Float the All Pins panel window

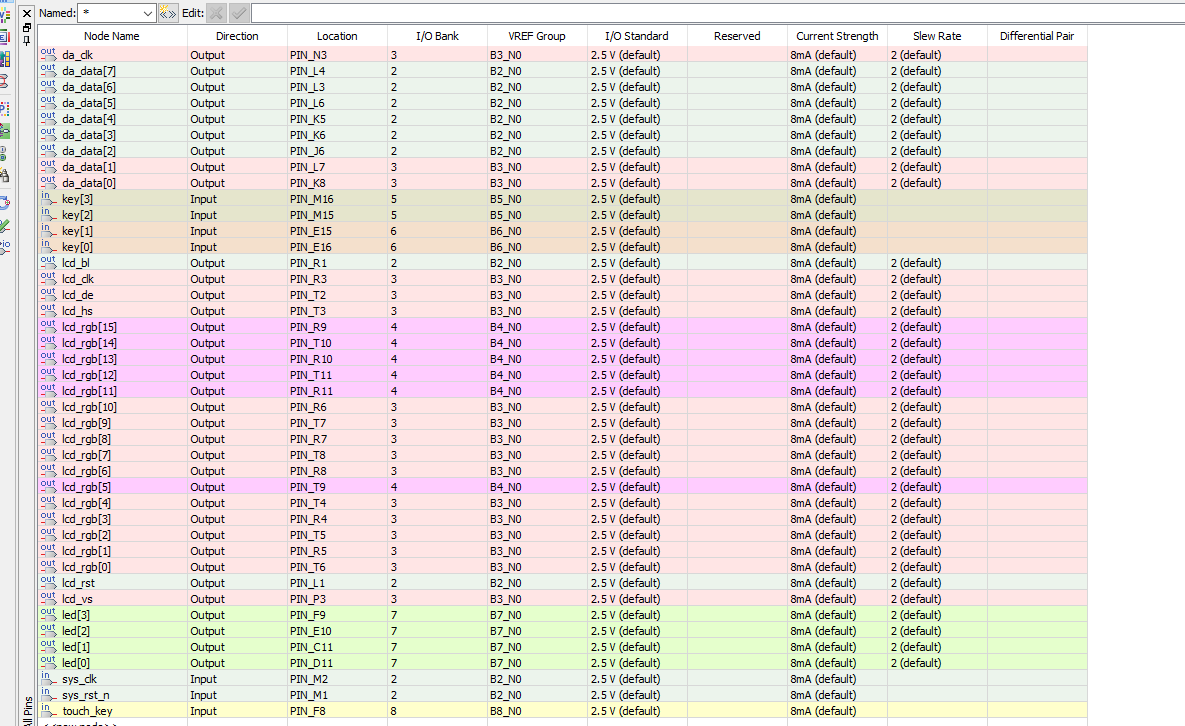tap(26, 27)
